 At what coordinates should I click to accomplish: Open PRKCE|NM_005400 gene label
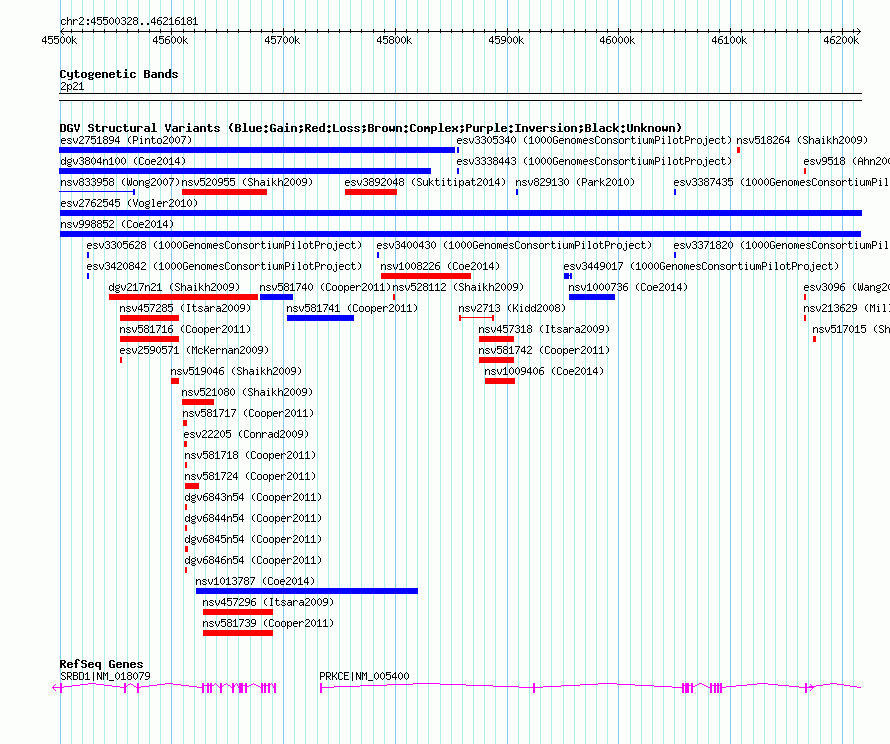pyautogui.click(x=364, y=676)
